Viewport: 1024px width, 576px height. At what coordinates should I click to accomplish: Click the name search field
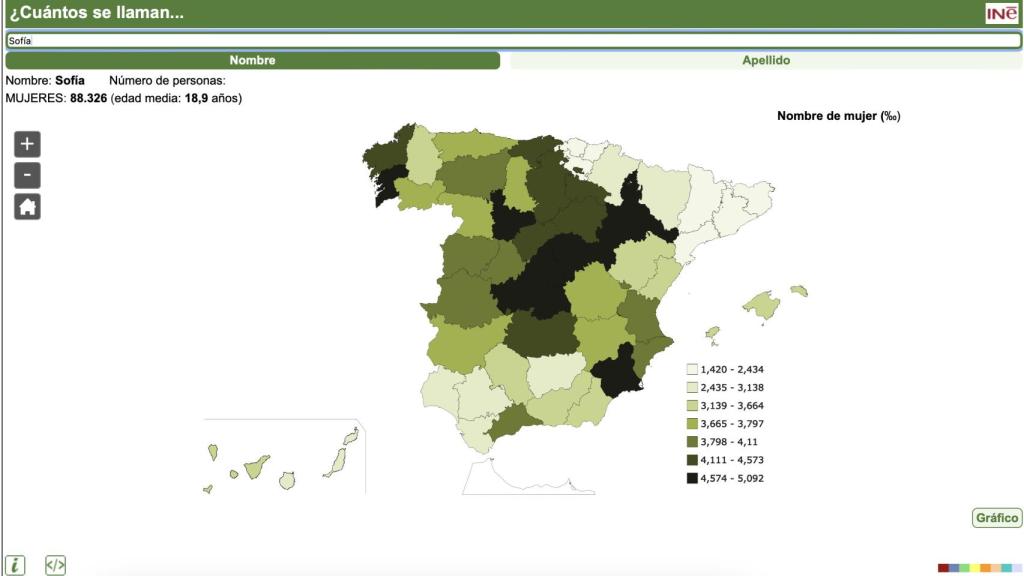pos(512,41)
